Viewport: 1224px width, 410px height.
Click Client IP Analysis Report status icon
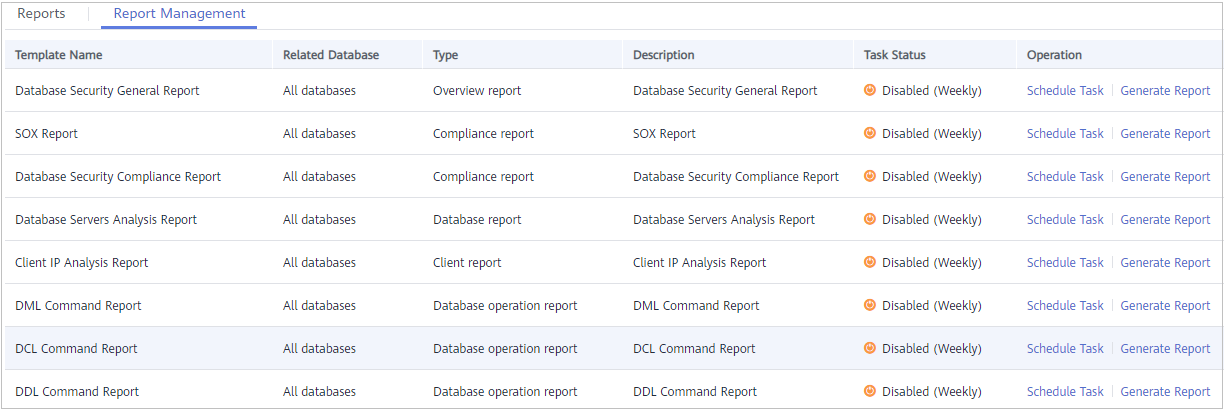tap(870, 262)
